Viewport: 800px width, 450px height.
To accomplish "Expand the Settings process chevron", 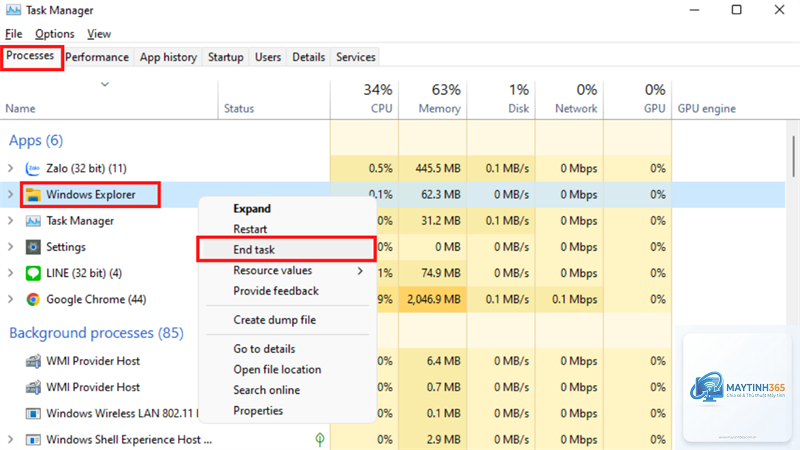I will click(10, 247).
